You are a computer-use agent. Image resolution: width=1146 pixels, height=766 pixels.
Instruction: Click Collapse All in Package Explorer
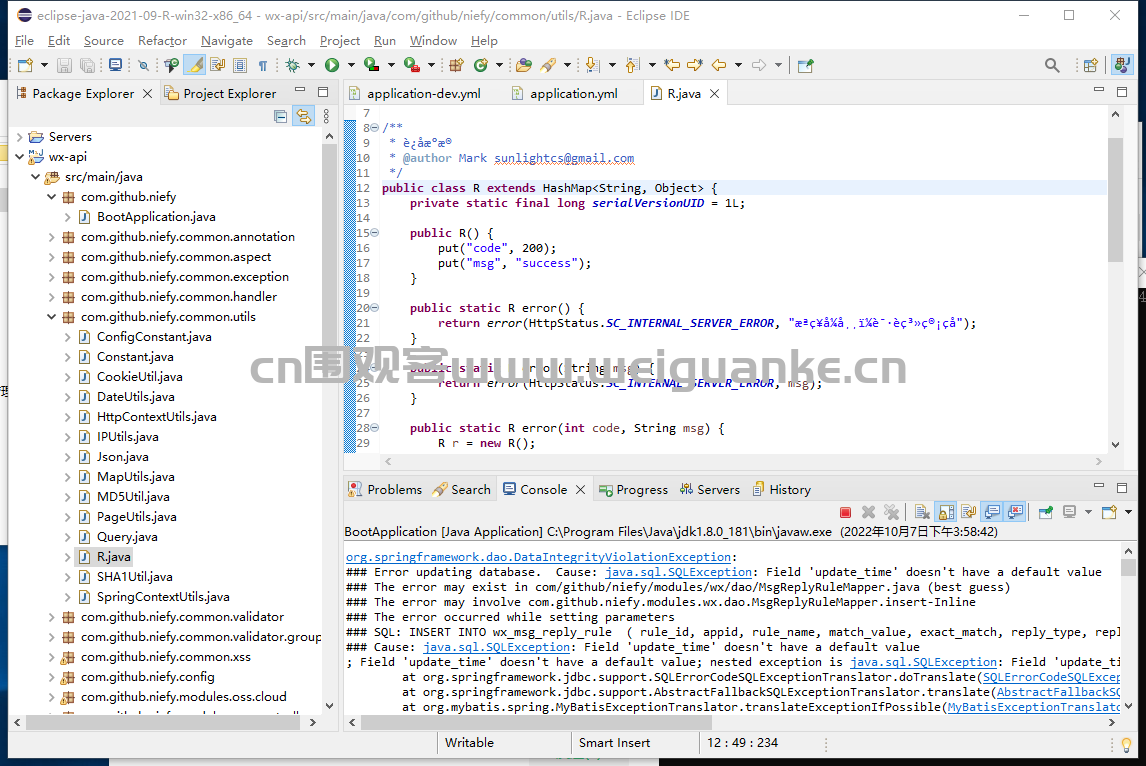[x=281, y=116]
